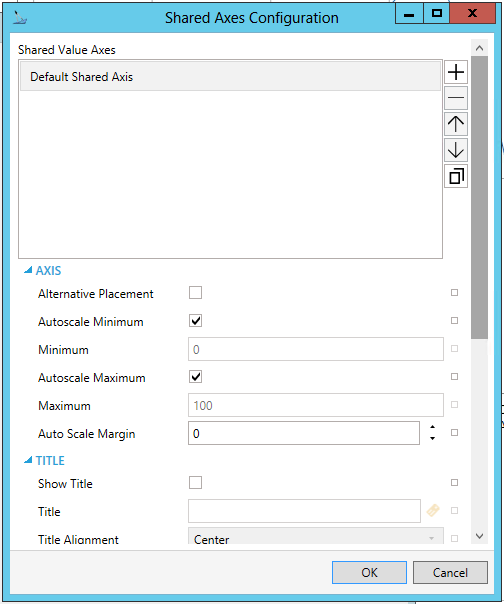Move axis up with up arrow icon
The height and width of the screenshot is (604, 504).
(x=456, y=124)
